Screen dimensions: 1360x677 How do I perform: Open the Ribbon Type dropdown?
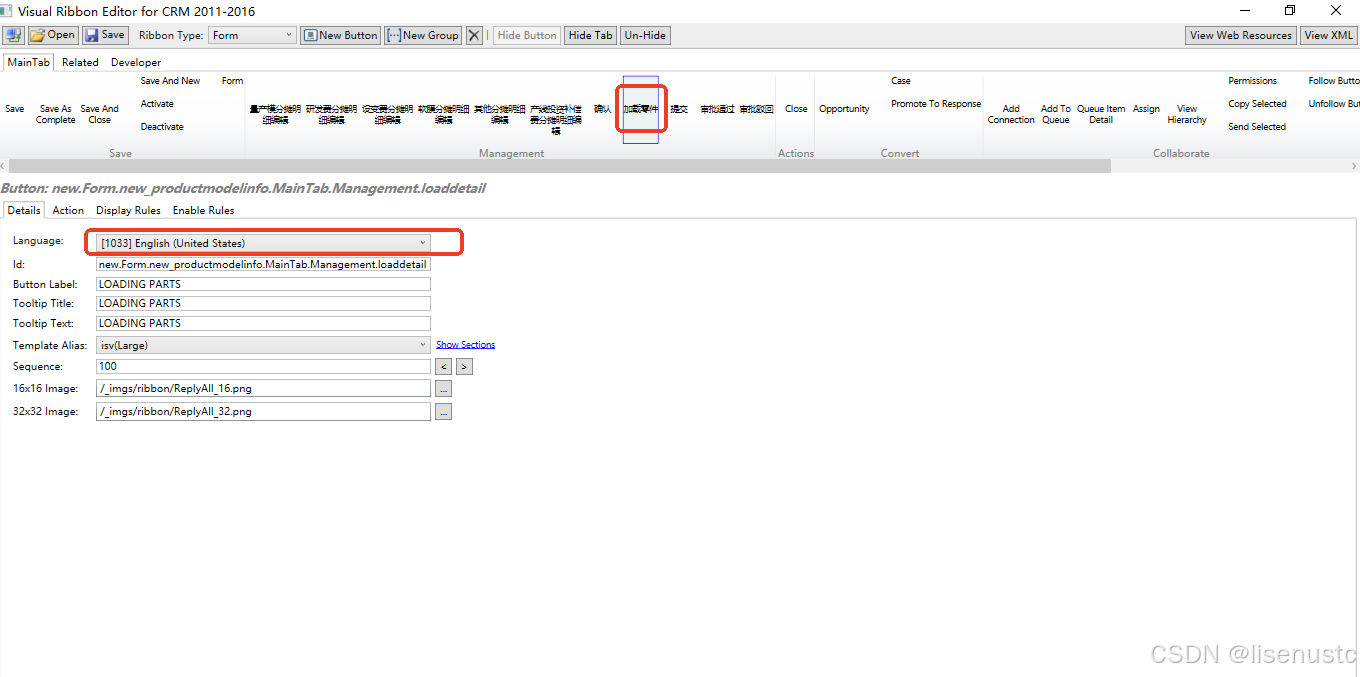point(289,35)
